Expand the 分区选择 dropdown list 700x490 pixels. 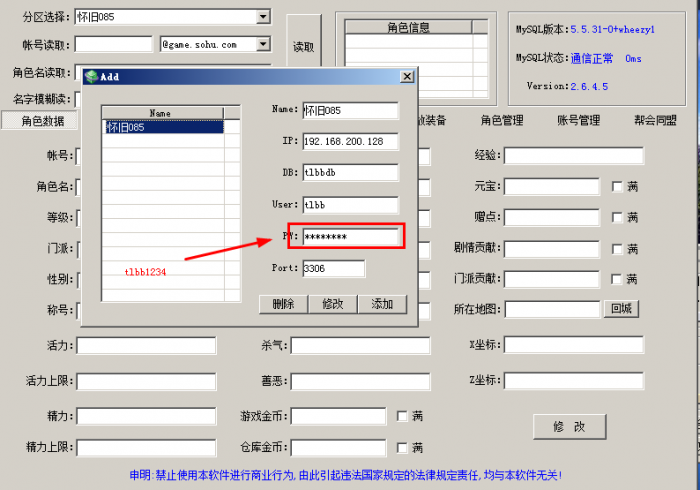point(263,16)
